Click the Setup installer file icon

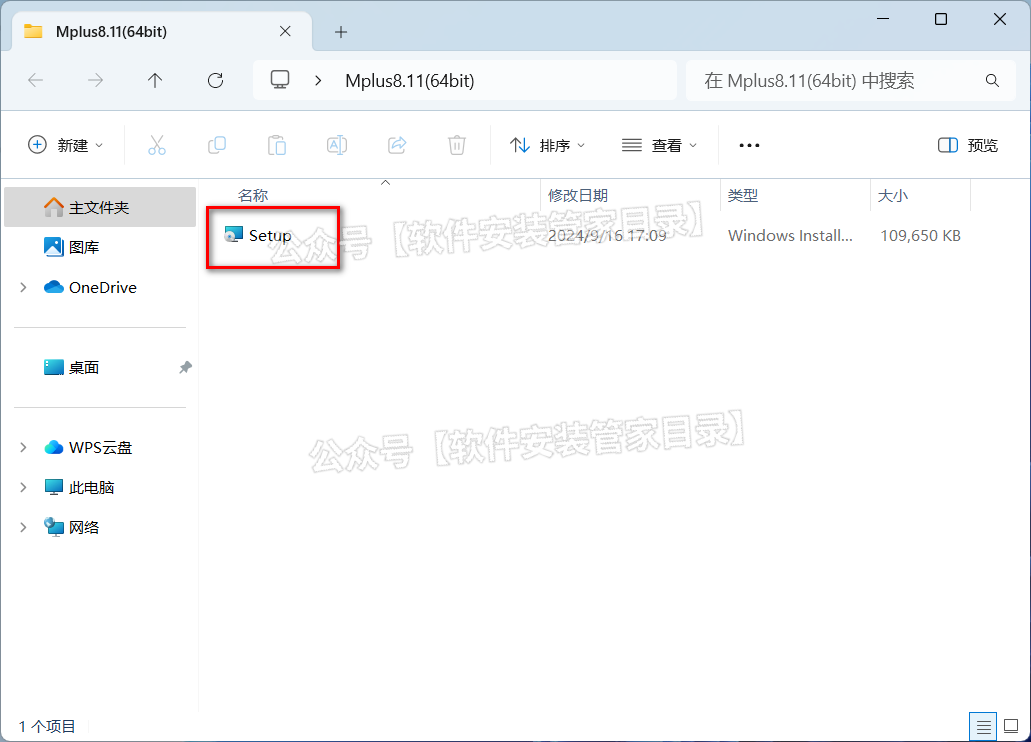(233, 235)
